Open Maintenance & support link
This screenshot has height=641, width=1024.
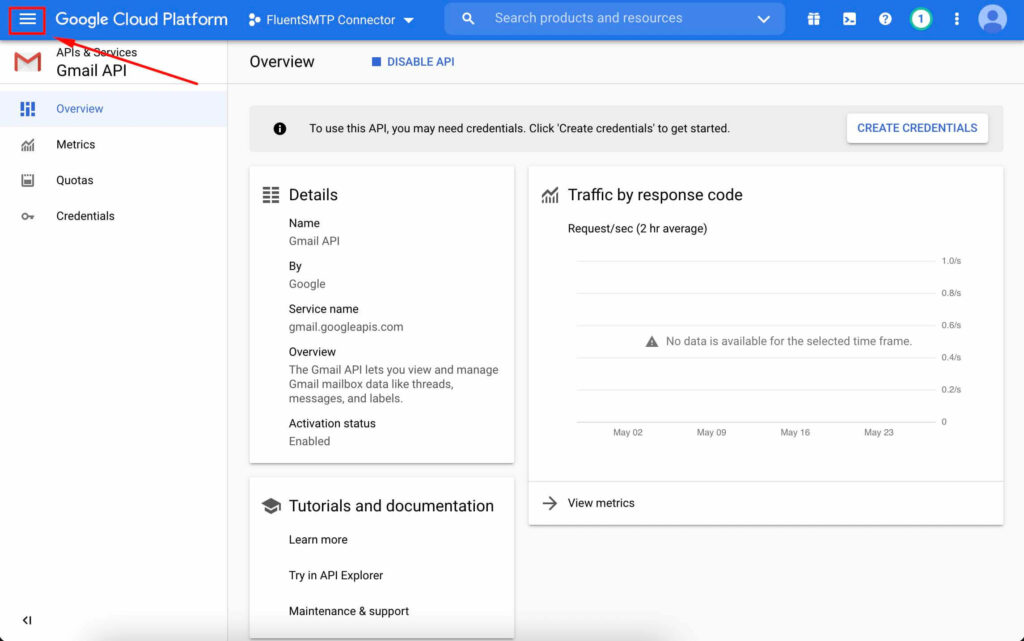coord(349,612)
